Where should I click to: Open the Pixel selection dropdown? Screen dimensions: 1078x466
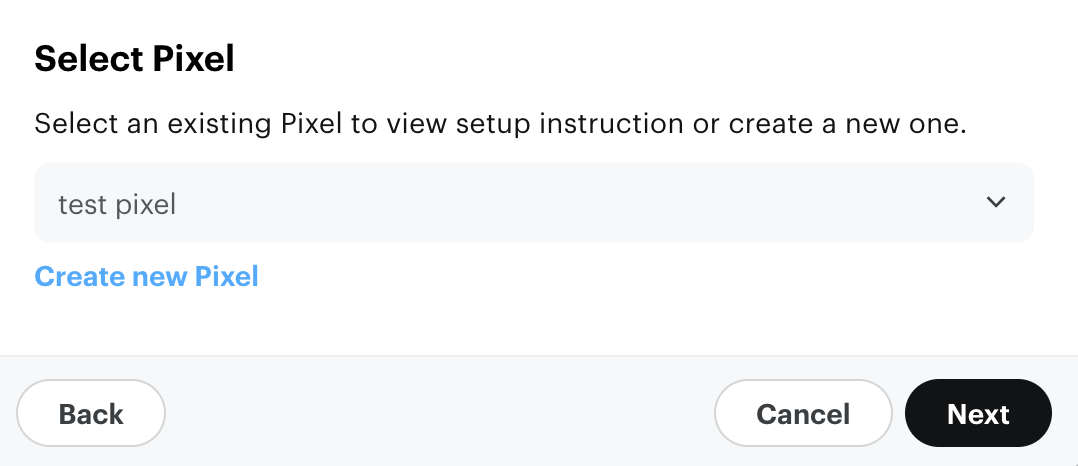tap(533, 203)
